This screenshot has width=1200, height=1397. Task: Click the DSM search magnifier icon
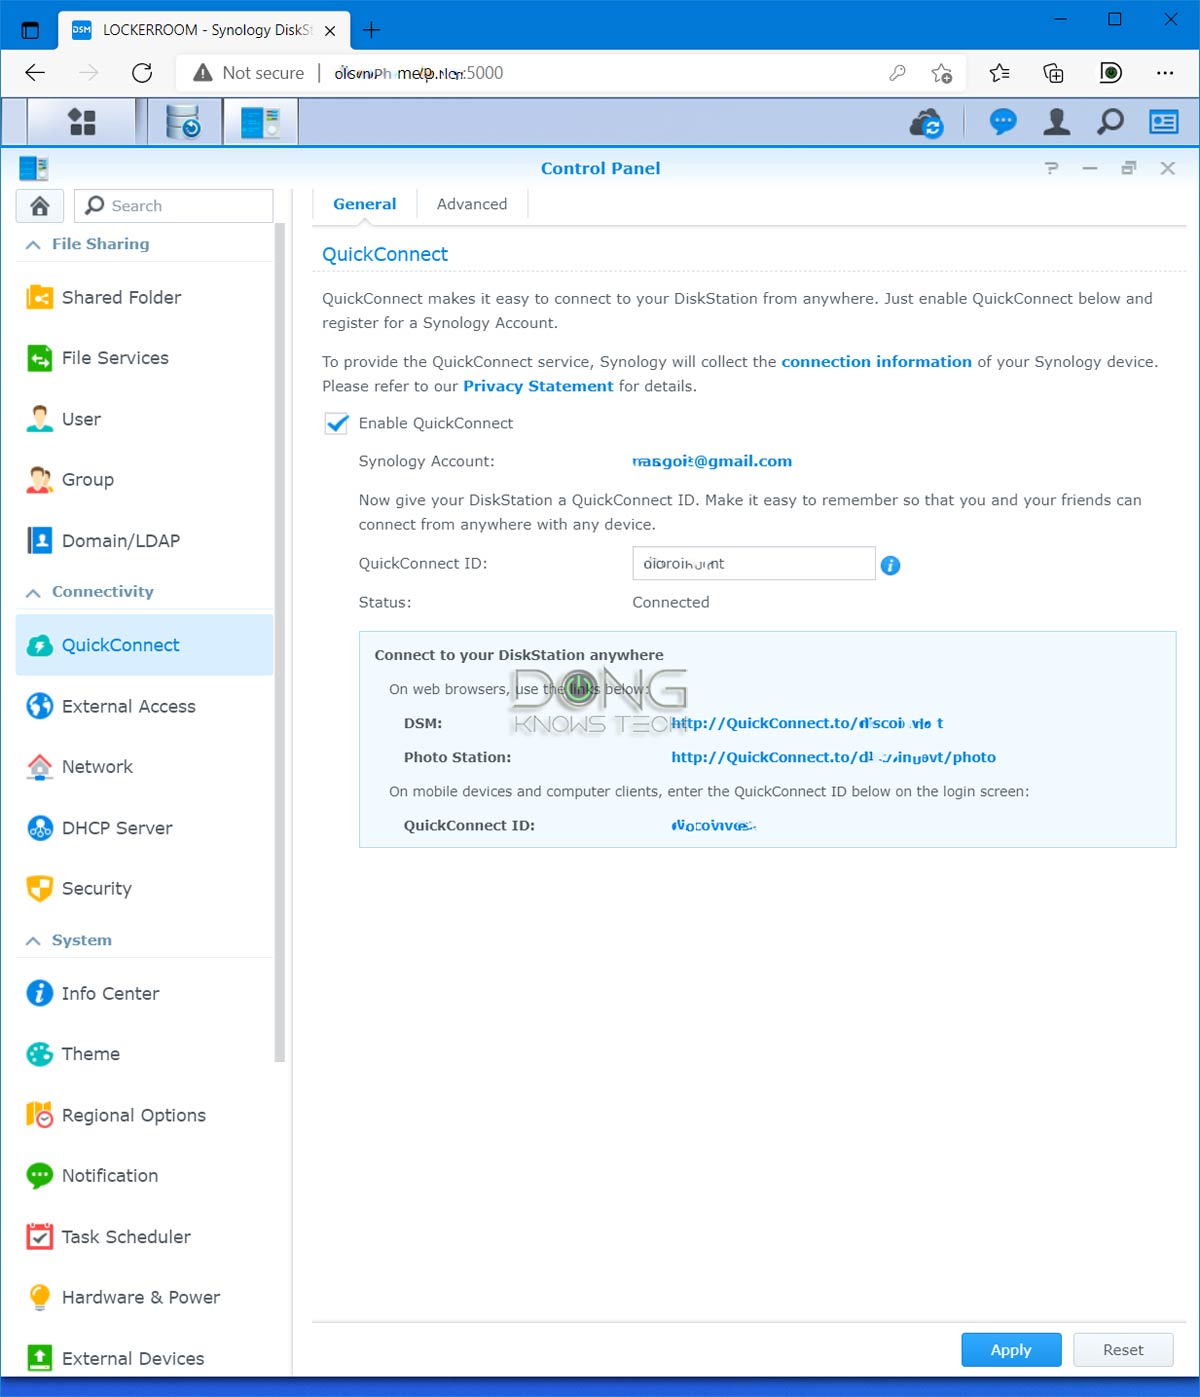pyautogui.click(x=1110, y=122)
